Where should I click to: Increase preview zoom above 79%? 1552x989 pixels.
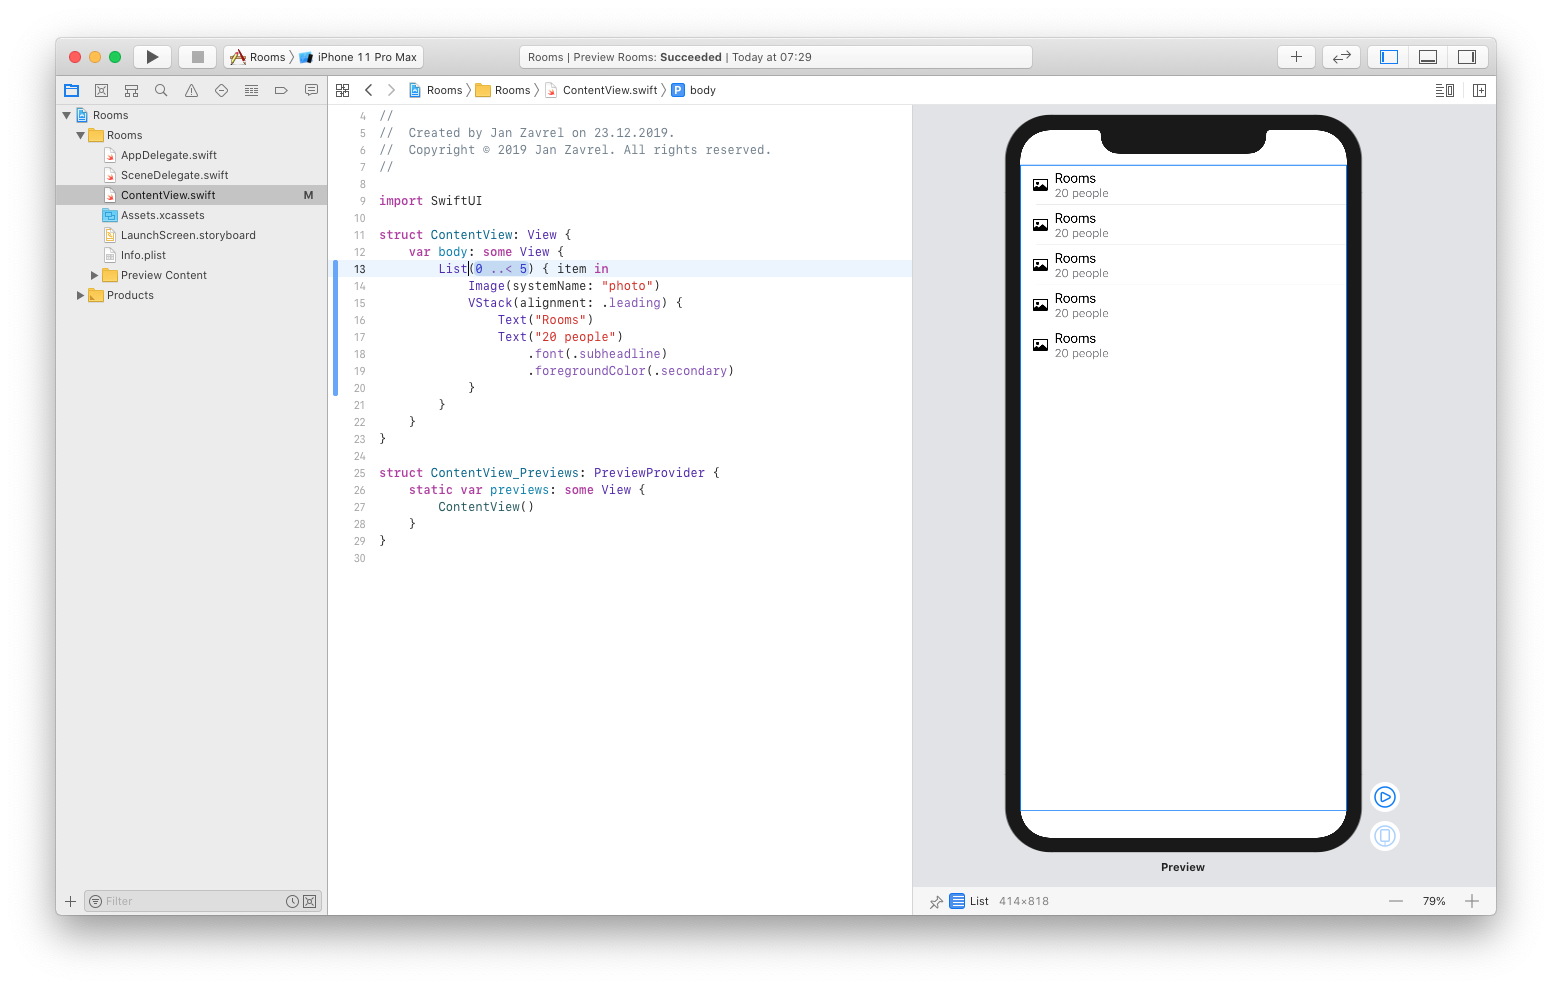tap(1472, 901)
